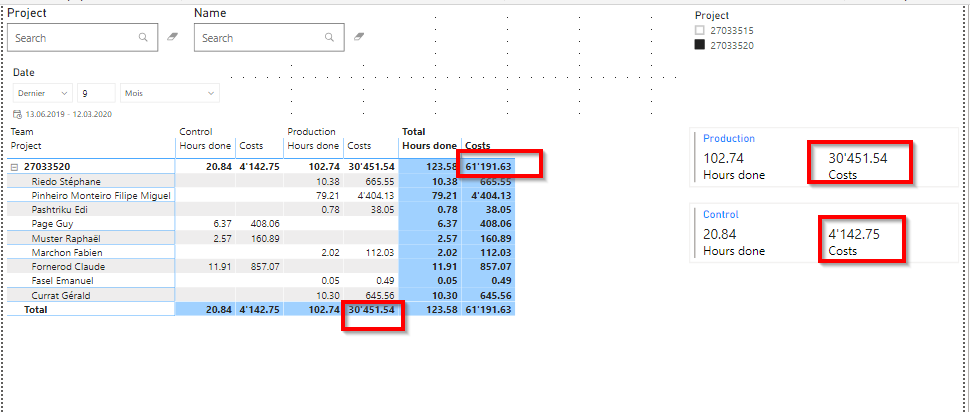Clear Project search with eraser icon
Viewport: 970px width, 412px height.
173,37
